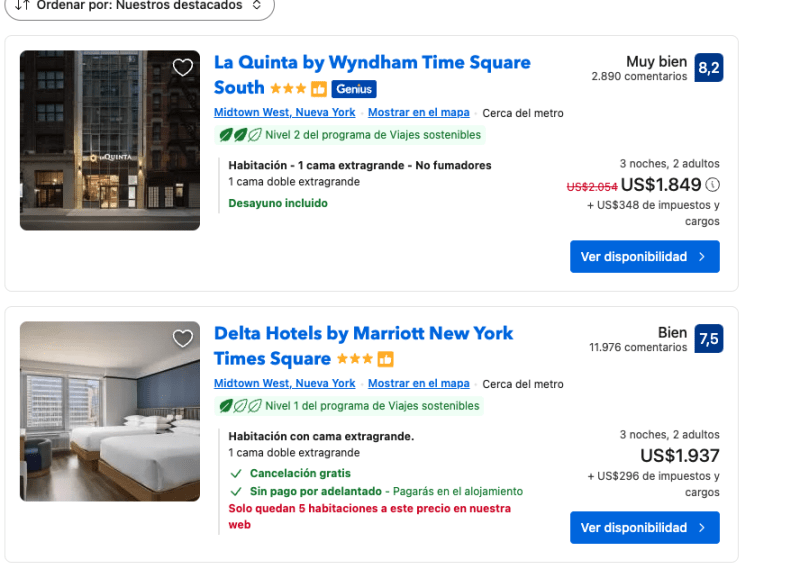The height and width of the screenshot is (569, 800).
Task: Click thumbs-up quality icon on Delta Hotels
Action: click(x=385, y=359)
